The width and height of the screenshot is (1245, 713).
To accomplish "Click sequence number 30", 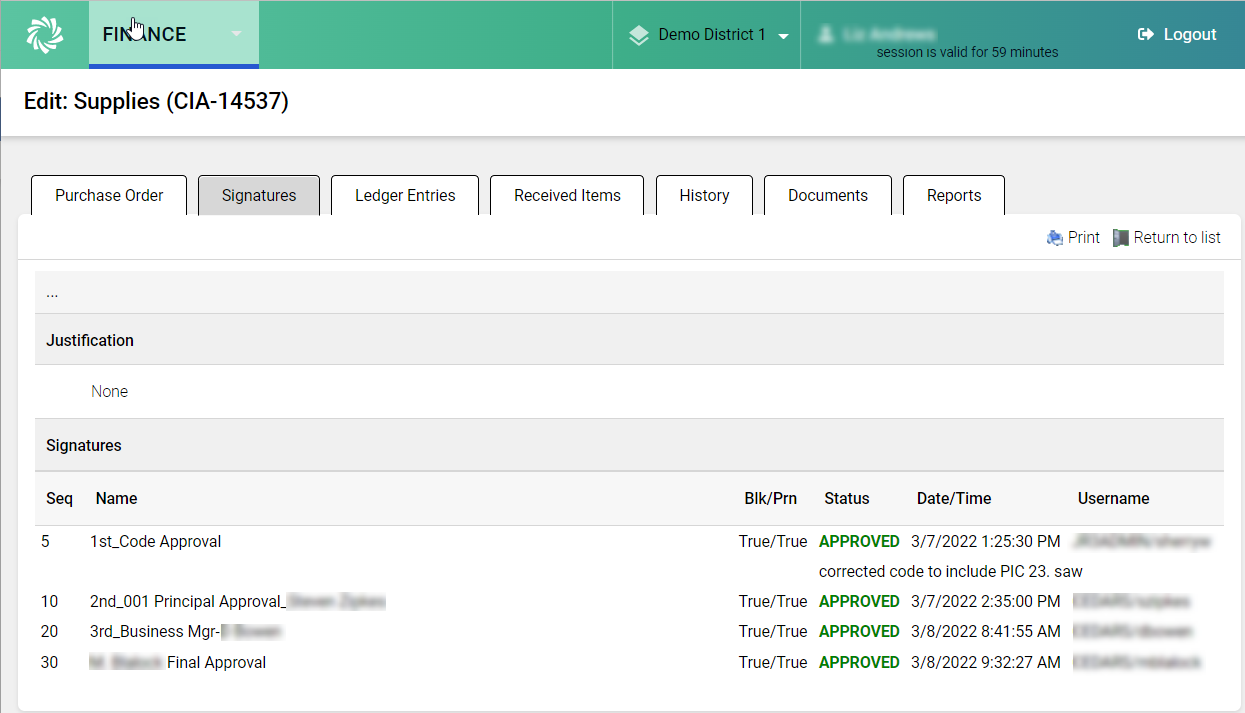I will pyautogui.click(x=50, y=662).
